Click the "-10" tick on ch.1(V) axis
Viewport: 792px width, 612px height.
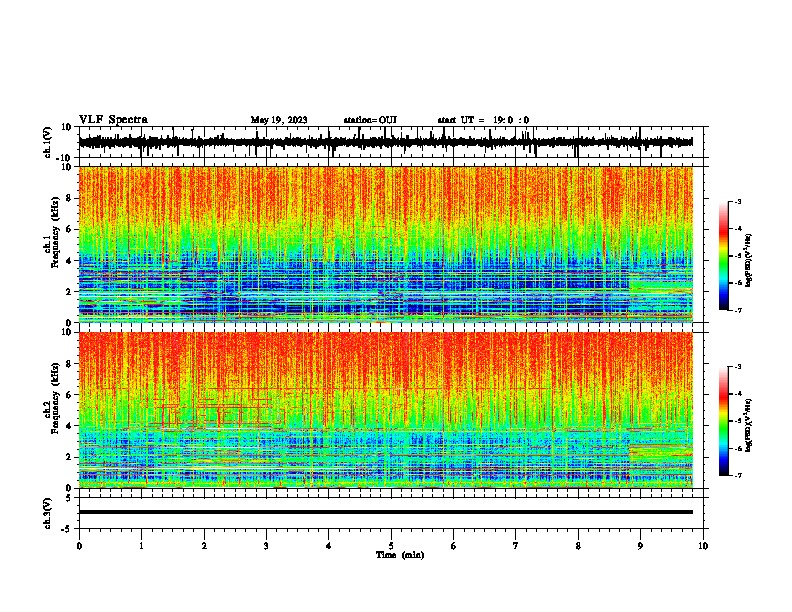(65, 158)
